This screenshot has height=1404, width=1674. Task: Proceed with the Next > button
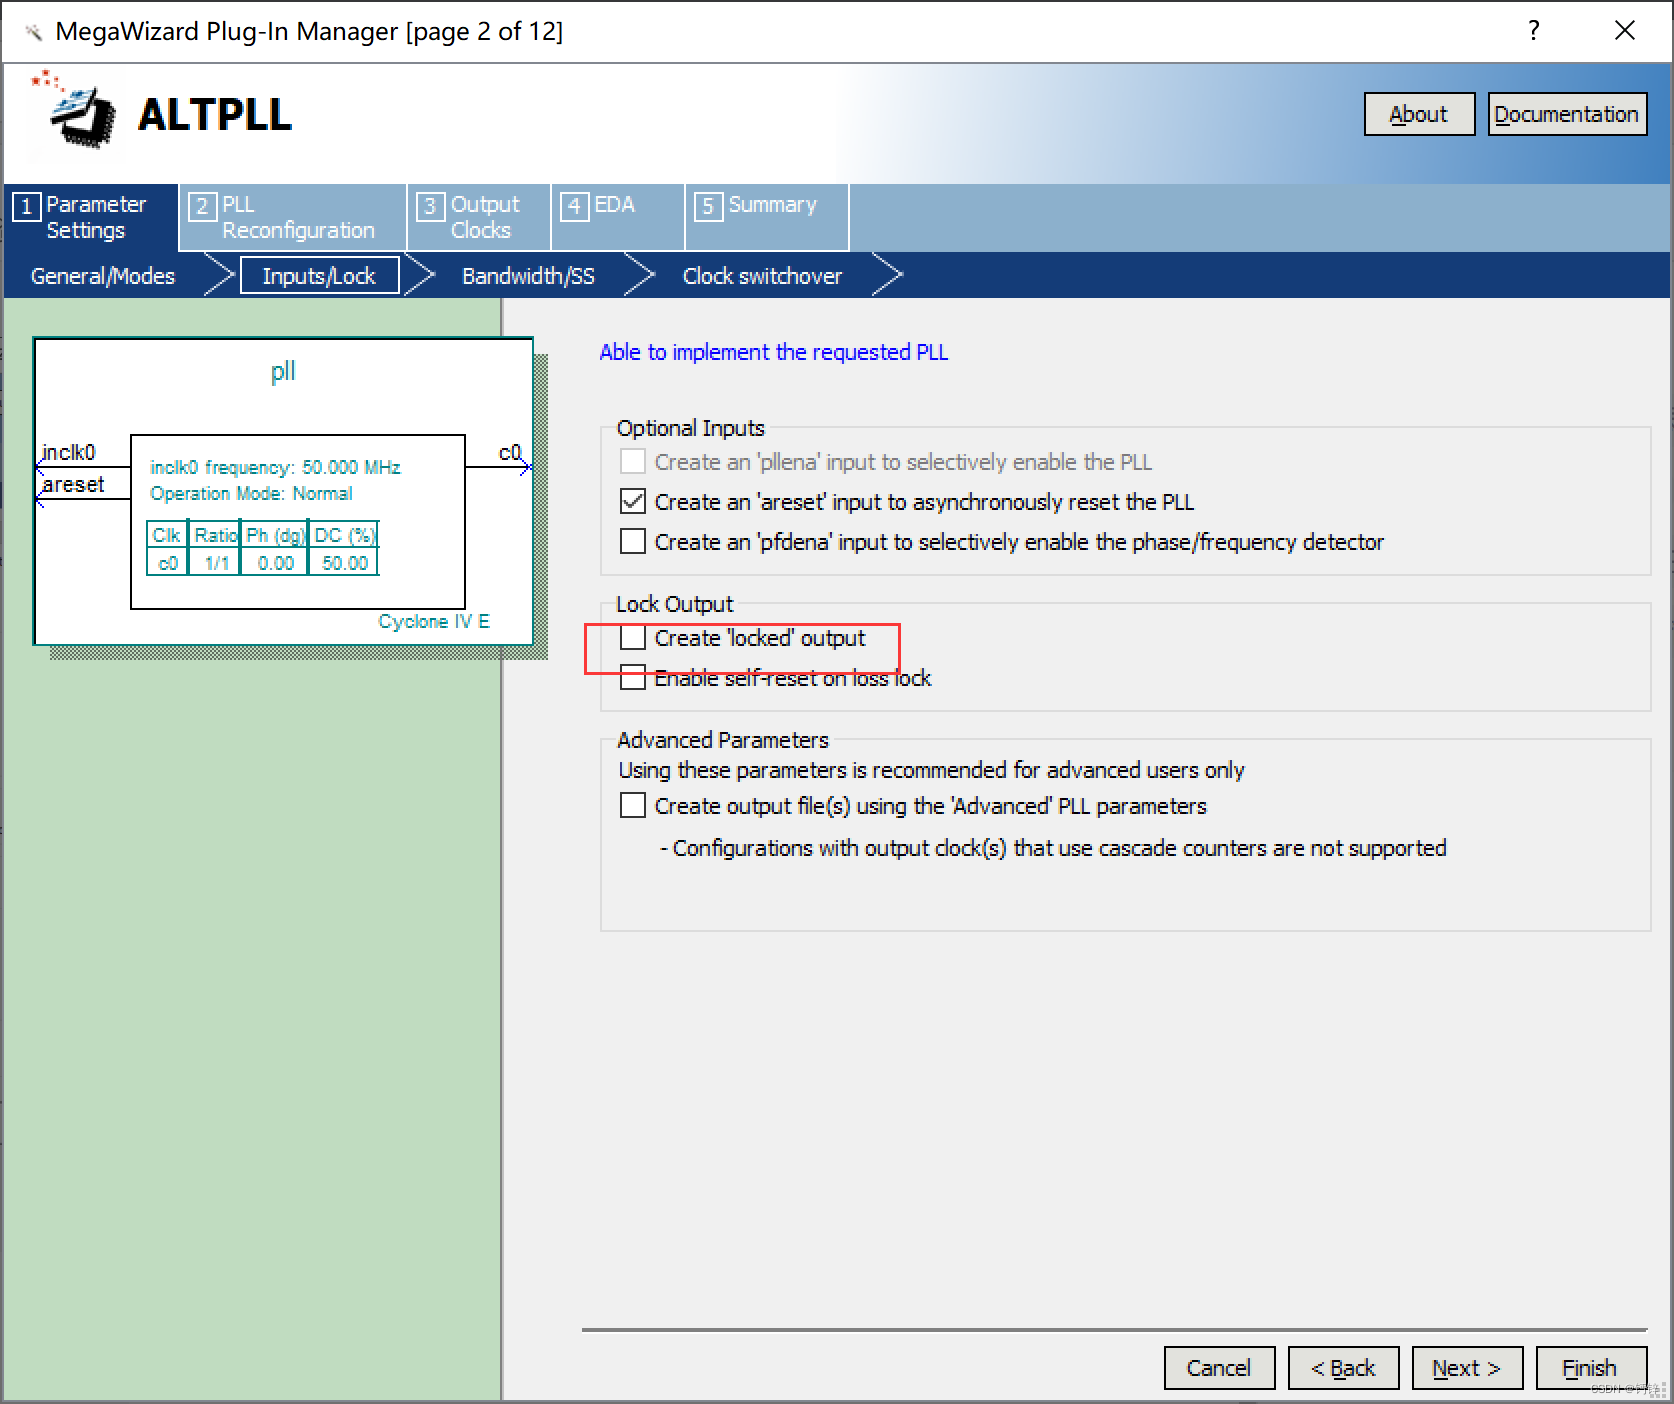pos(1467,1368)
